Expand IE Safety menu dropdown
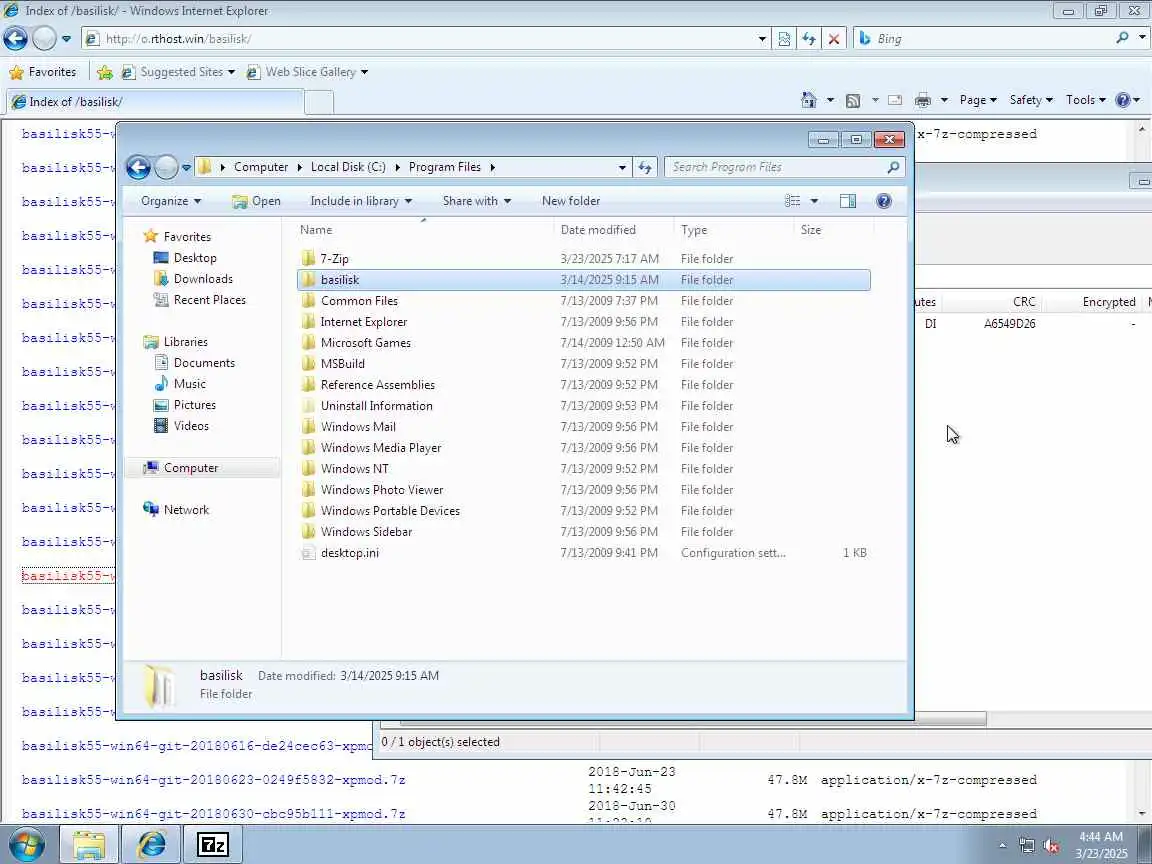This screenshot has width=1152, height=864. click(x=1031, y=100)
